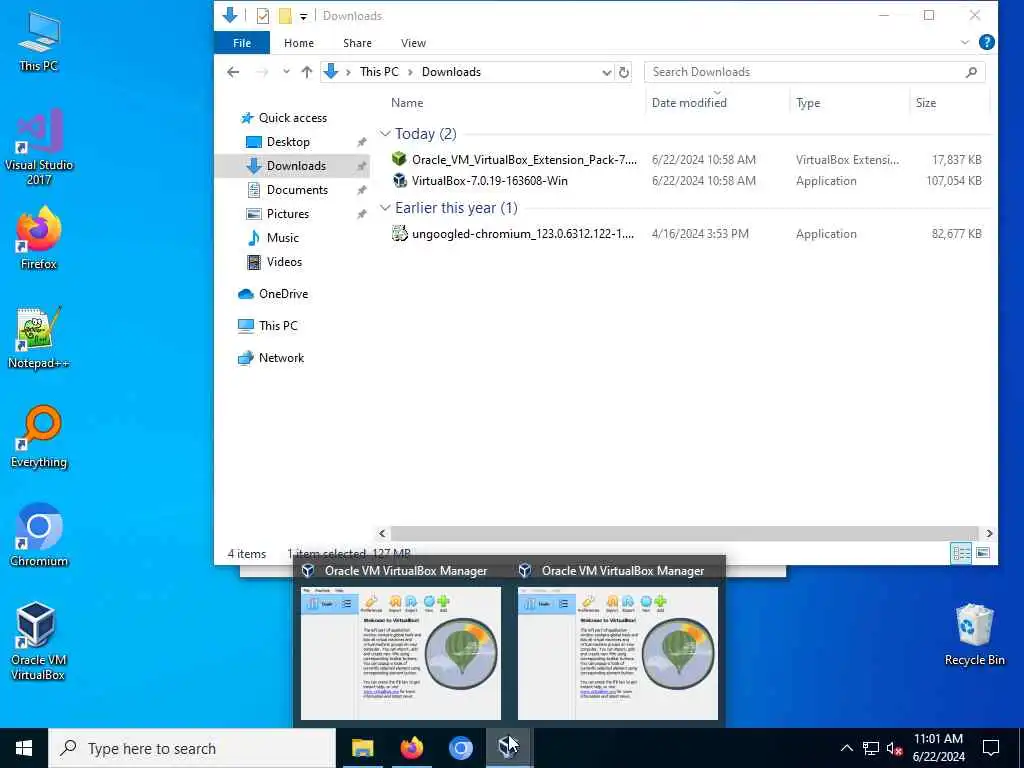The height and width of the screenshot is (768, 1024).
Task: Select the ungoogled-chromium installer file
Action: point(522,234)
